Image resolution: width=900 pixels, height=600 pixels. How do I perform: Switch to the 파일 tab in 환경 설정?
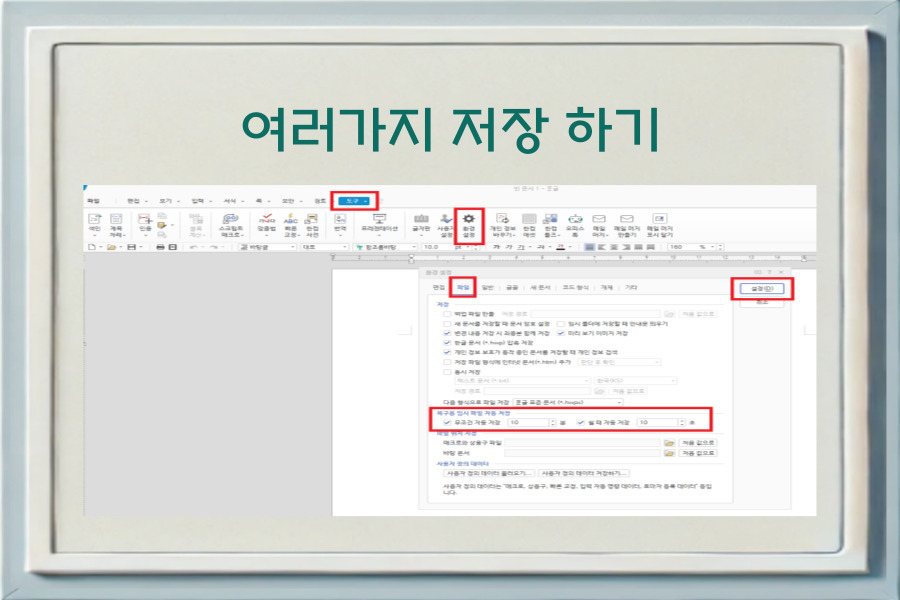coord(463,287)
